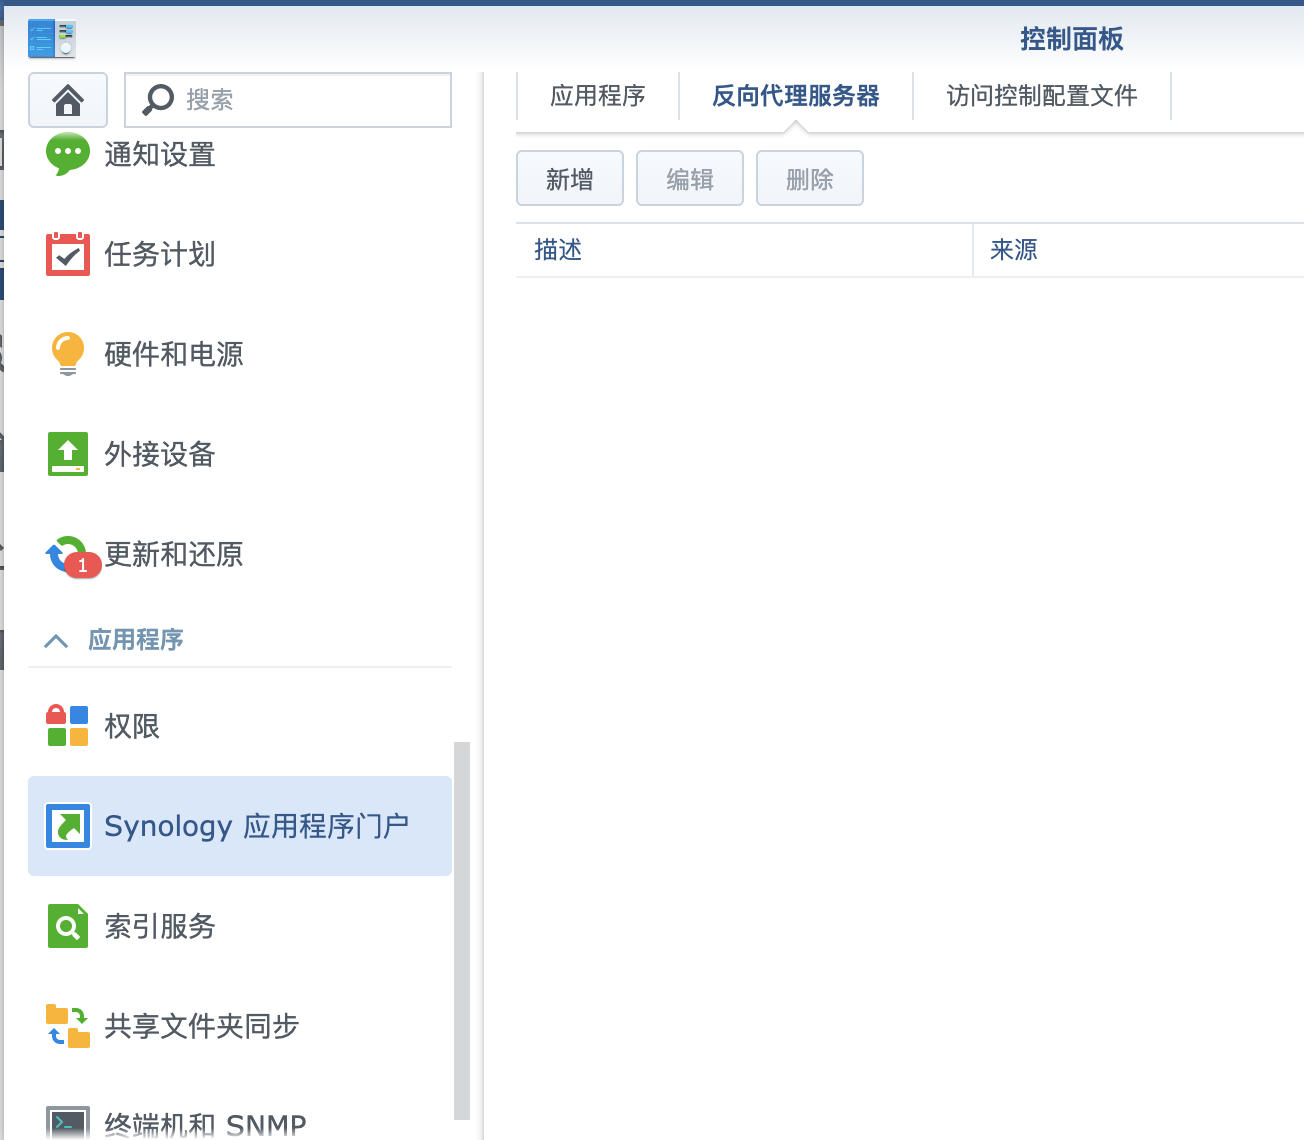Select 反向代理服务器 tab

point(795,96)
